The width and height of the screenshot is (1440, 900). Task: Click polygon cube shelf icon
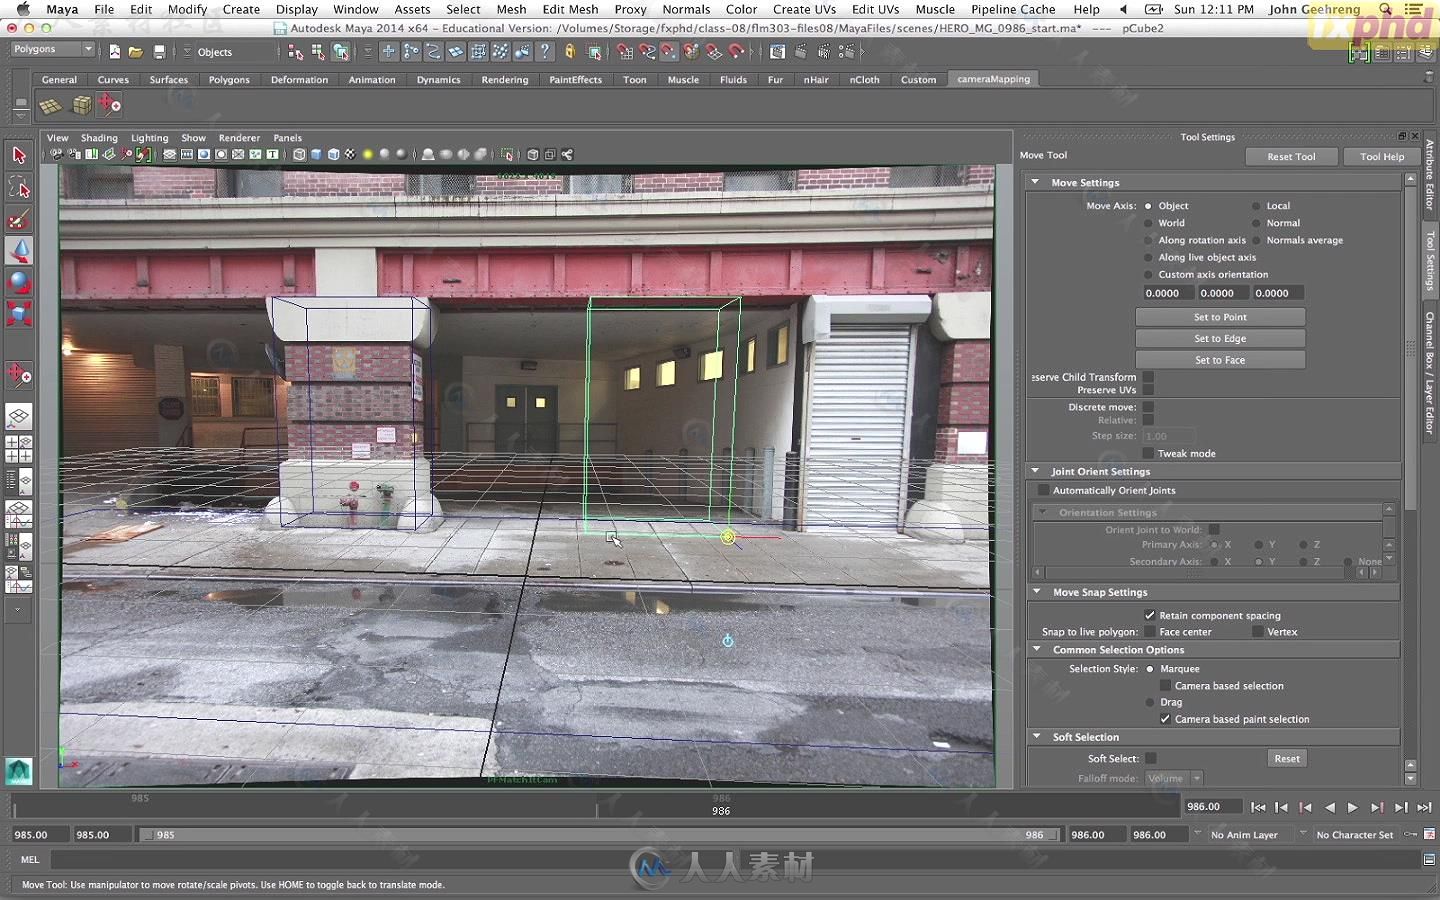click(x=82, y=105)
